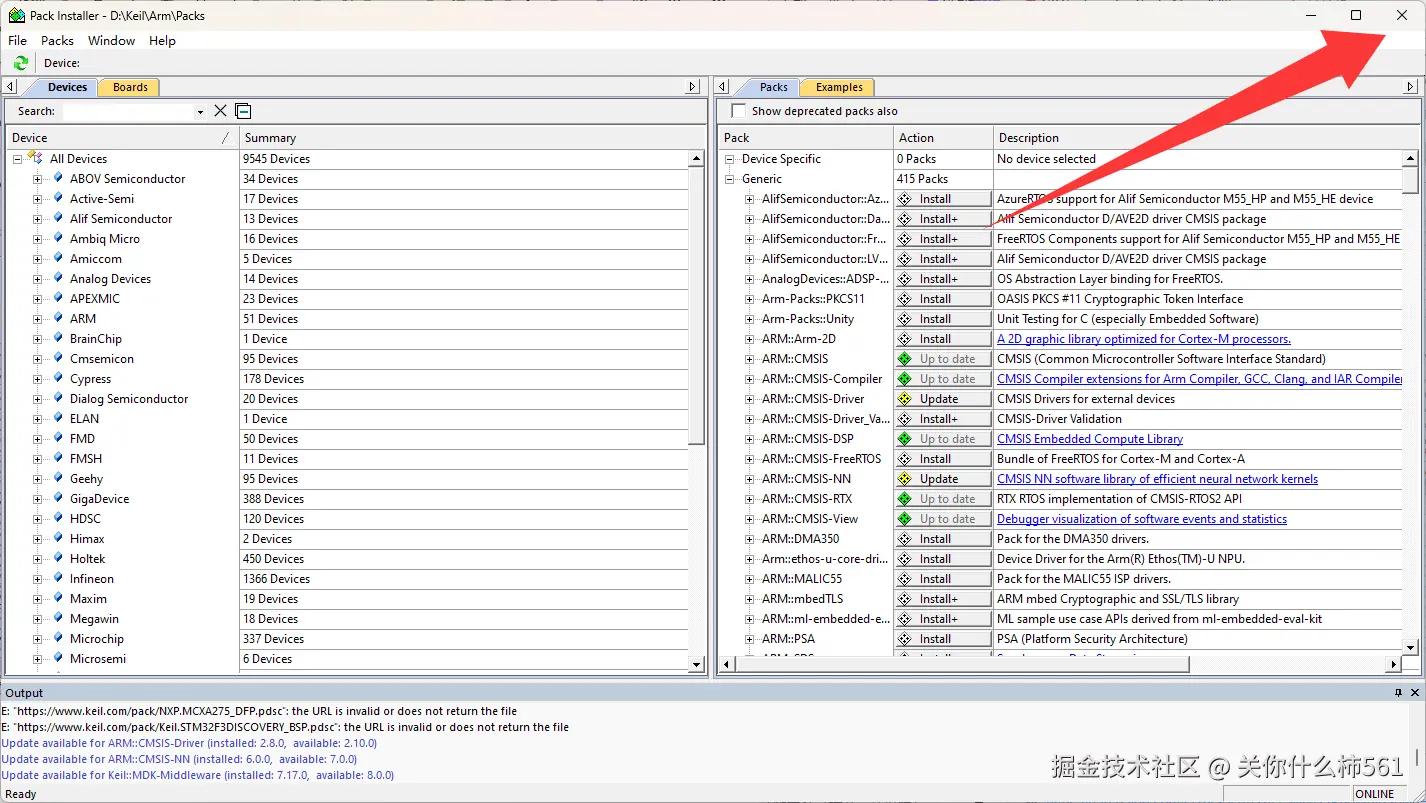1426x803 pixels.
Task: Click the Summary column header
Action: 472,138
